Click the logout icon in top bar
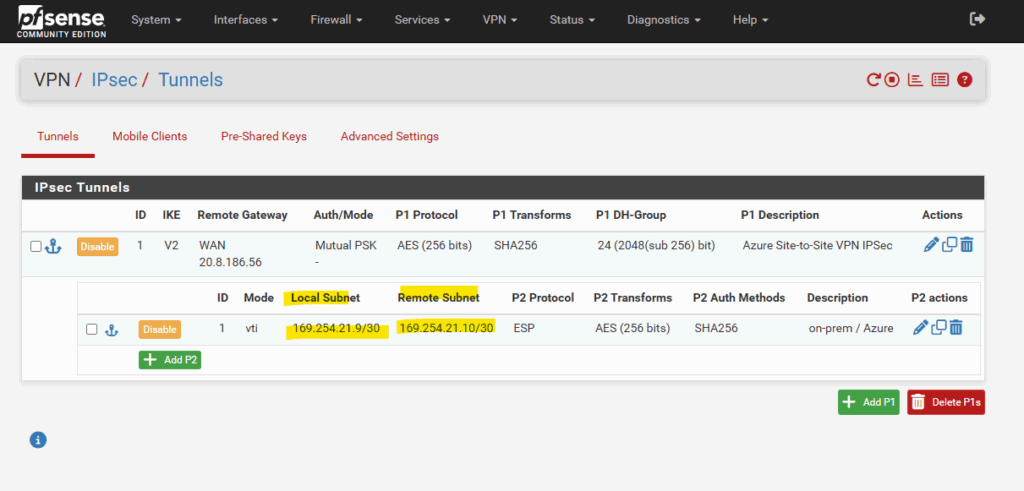 [978, 19]
